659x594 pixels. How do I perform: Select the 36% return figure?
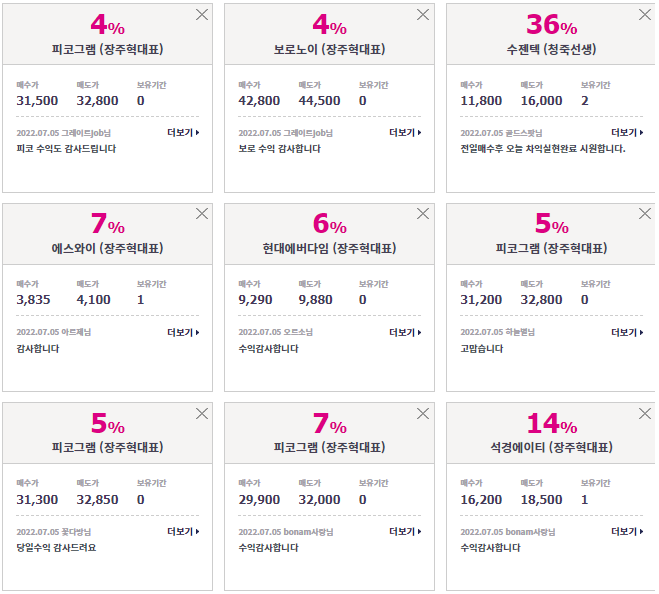pyautogui.click(x=551, y=24)
